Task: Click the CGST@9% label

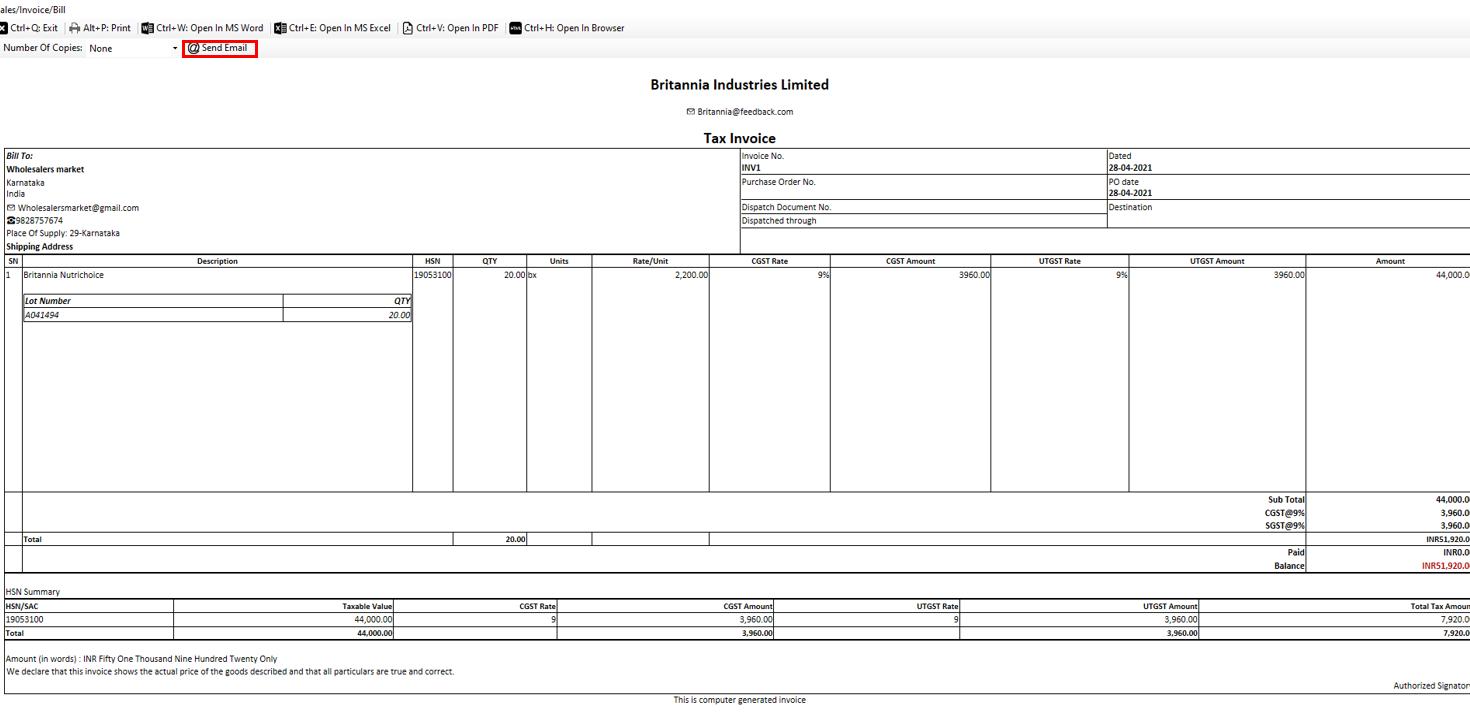Action: pos(1285,512)
